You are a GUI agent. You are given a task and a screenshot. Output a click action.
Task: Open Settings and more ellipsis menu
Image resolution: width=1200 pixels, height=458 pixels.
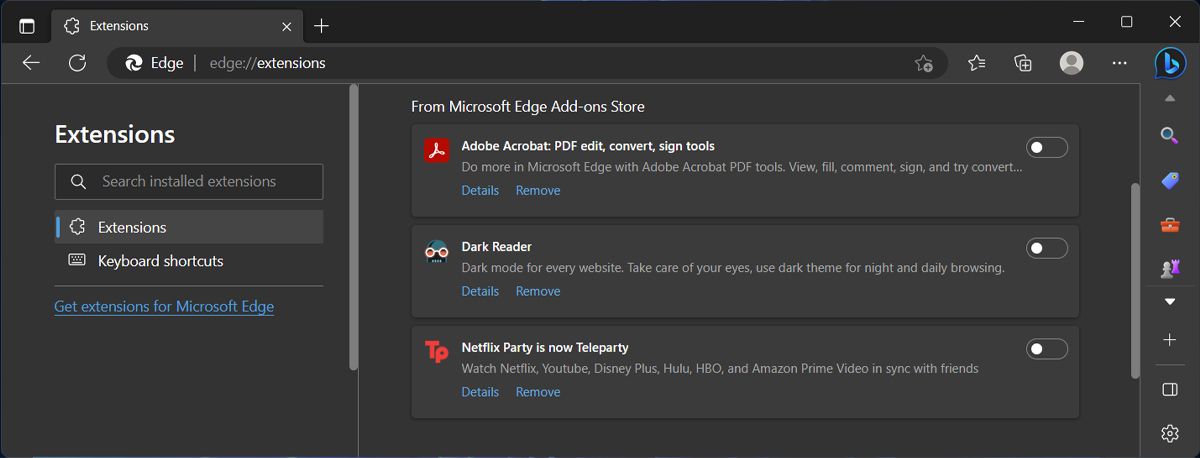[1119, 63]
